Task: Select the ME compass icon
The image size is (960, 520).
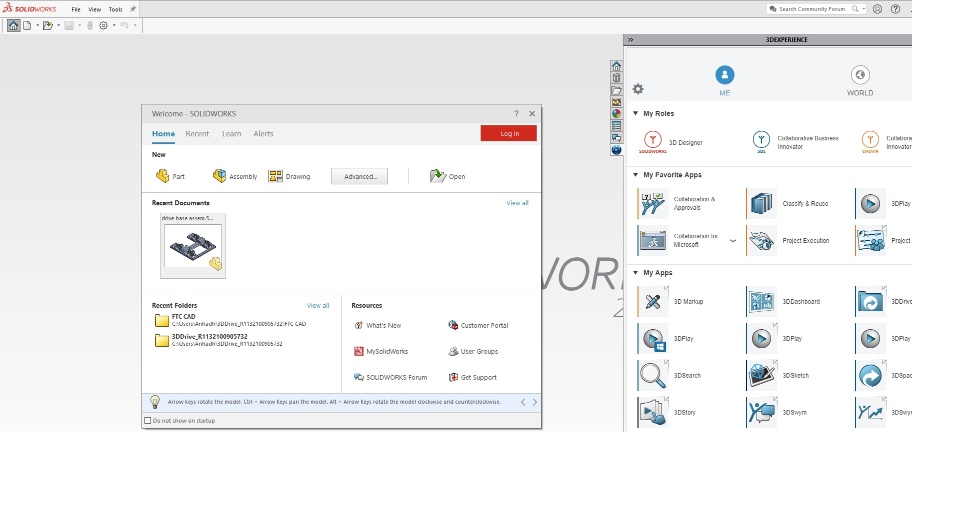Action: 724,75
